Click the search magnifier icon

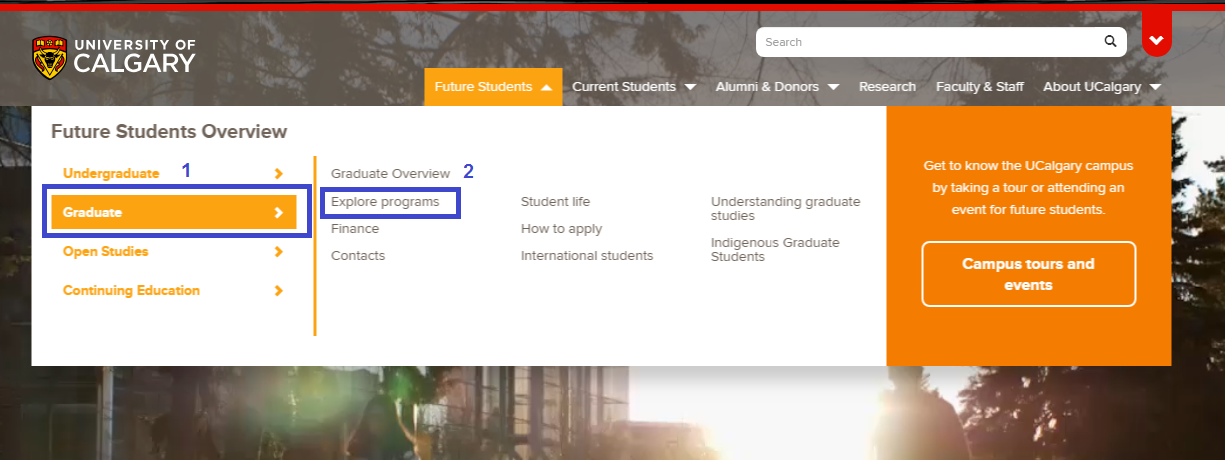click(1110, 42)
